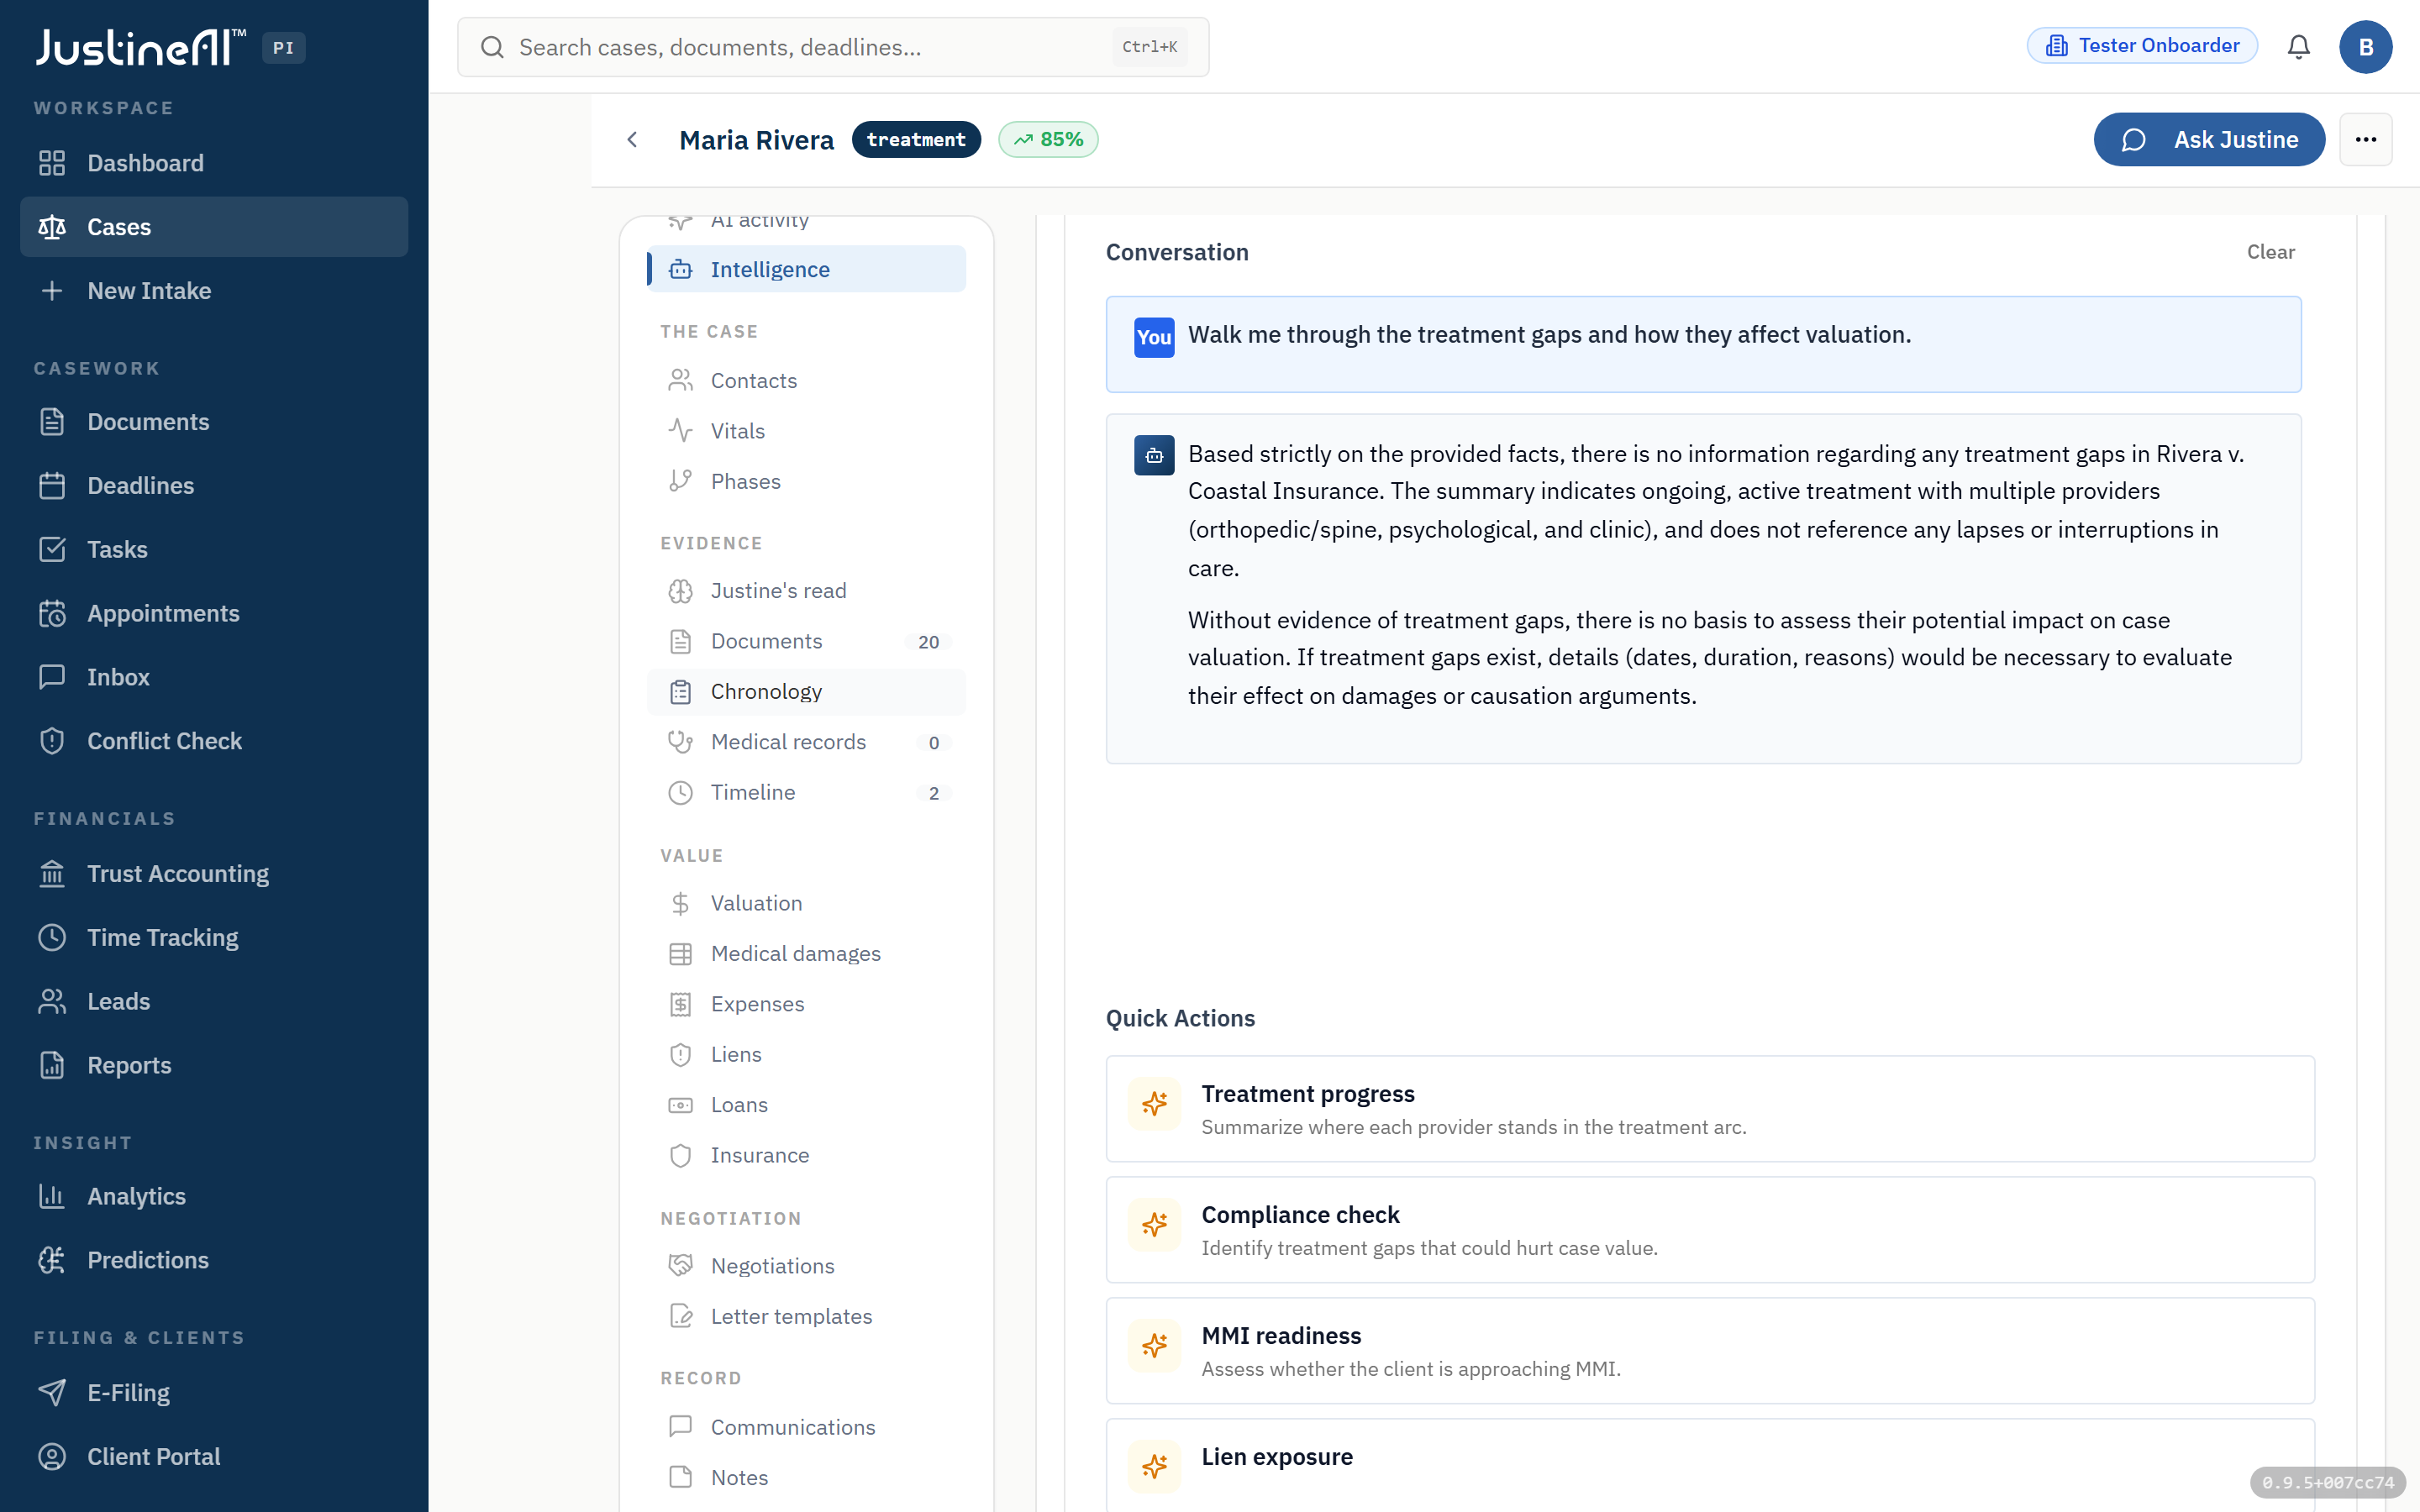Click the Ask Justine button
The height and width of the screenshot is (1512, 2420).
2208,140
